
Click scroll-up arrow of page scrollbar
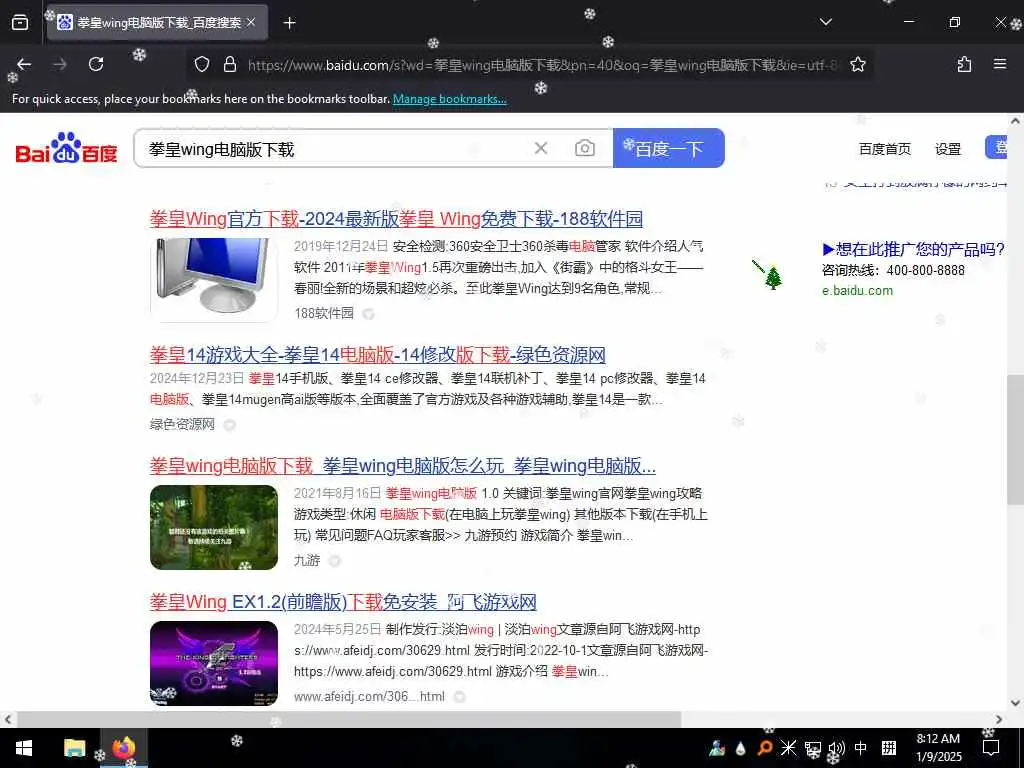[x=1016, y=121]
